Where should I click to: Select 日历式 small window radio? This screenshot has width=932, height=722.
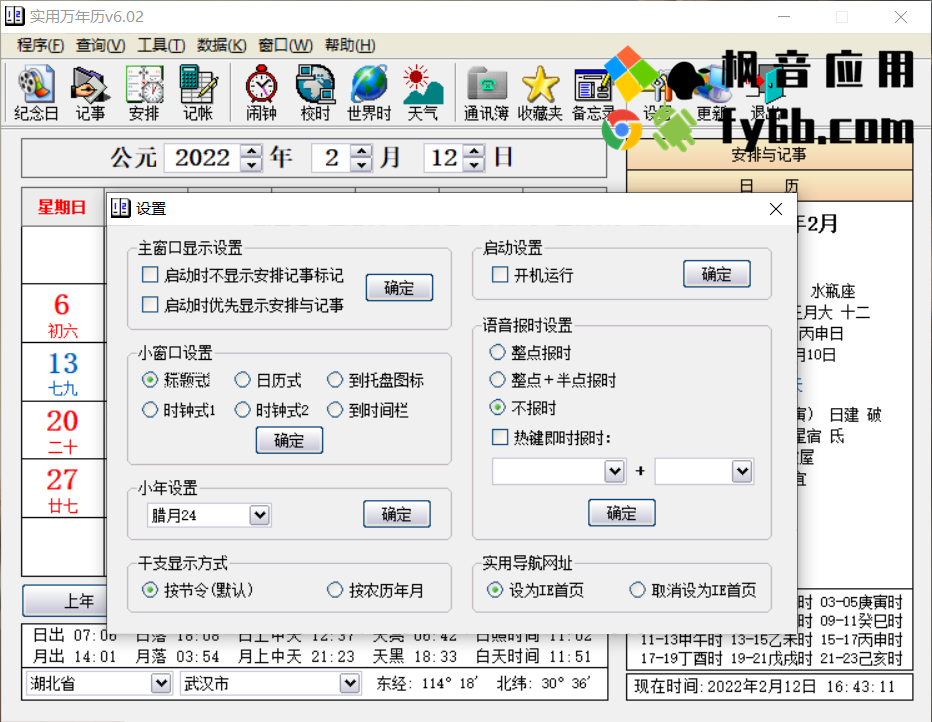(x=243, y=380)
